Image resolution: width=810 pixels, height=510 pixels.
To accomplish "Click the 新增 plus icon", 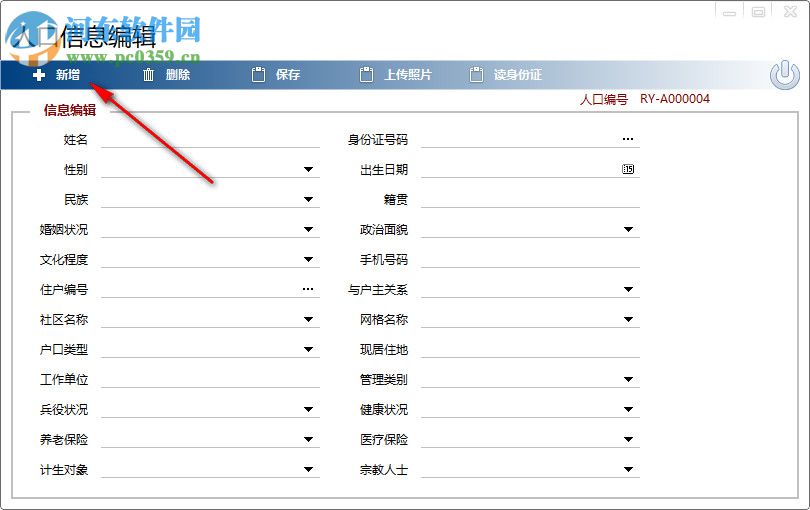I will (39, 75).
